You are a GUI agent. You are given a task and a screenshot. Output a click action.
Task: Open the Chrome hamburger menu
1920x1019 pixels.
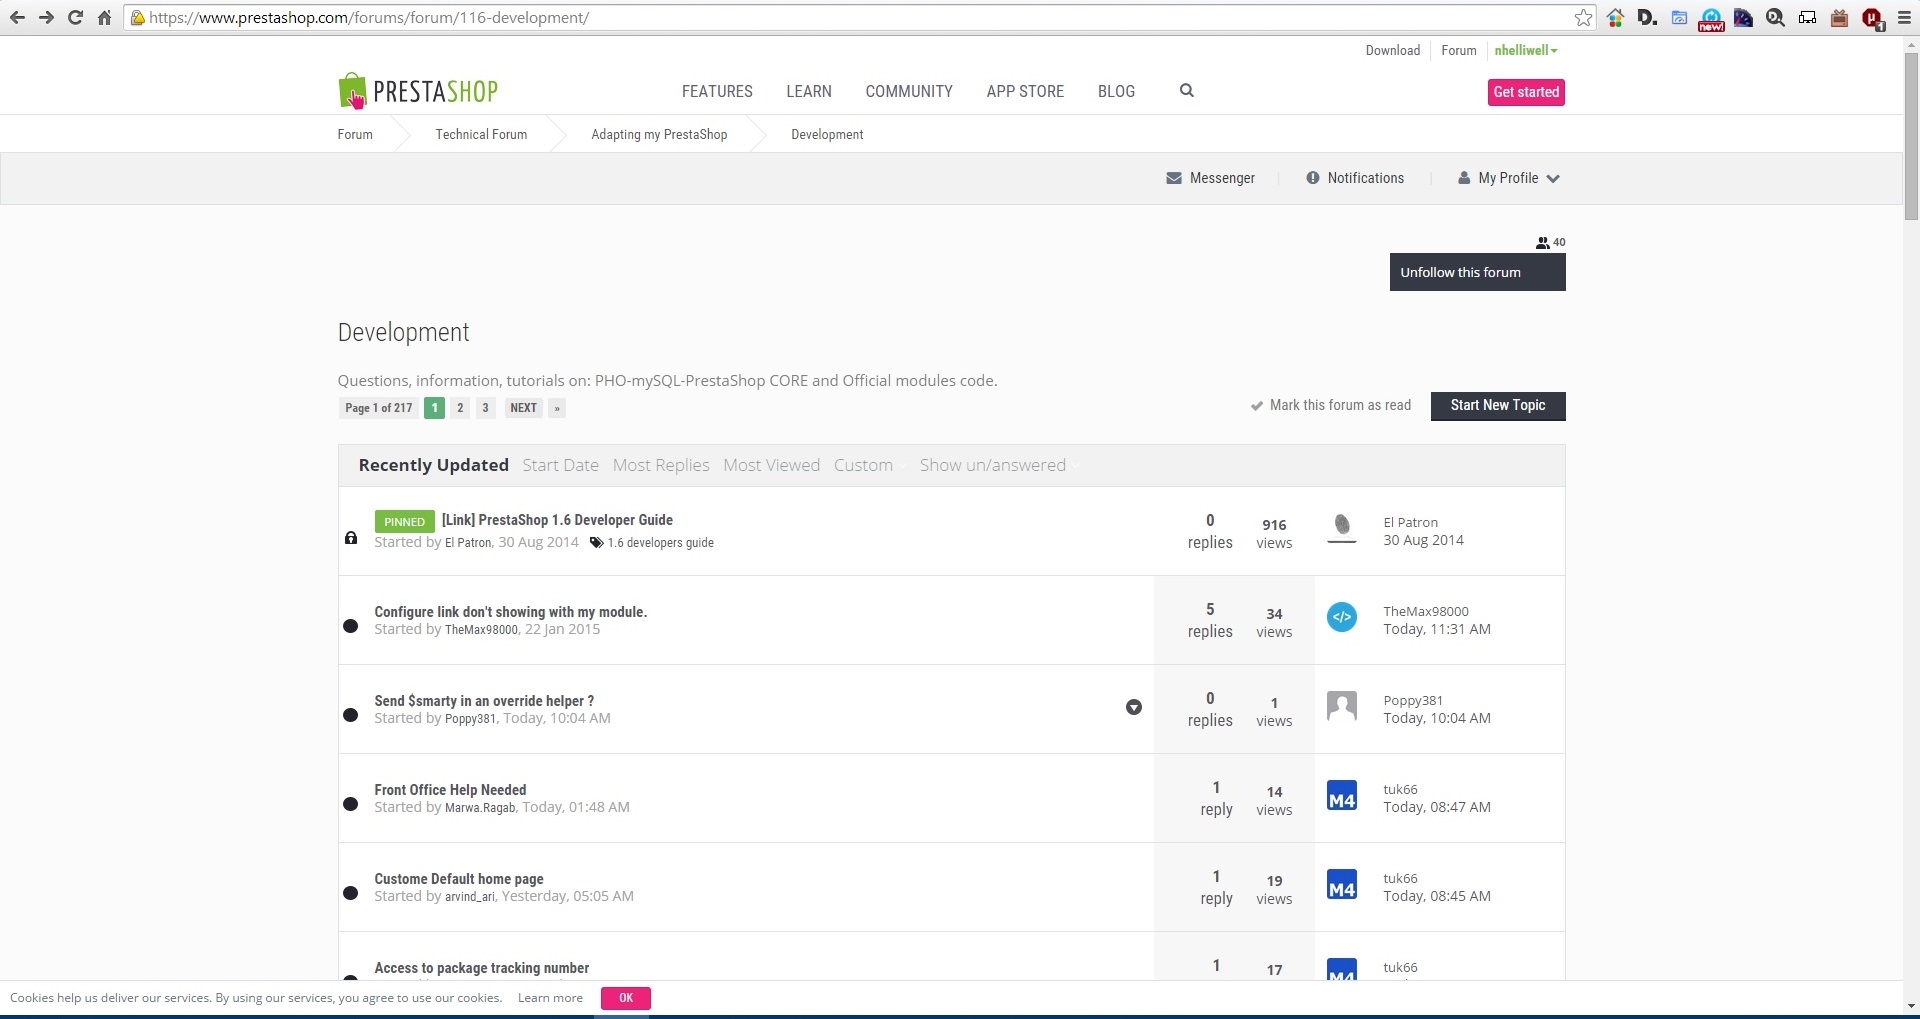(1904, 17)
